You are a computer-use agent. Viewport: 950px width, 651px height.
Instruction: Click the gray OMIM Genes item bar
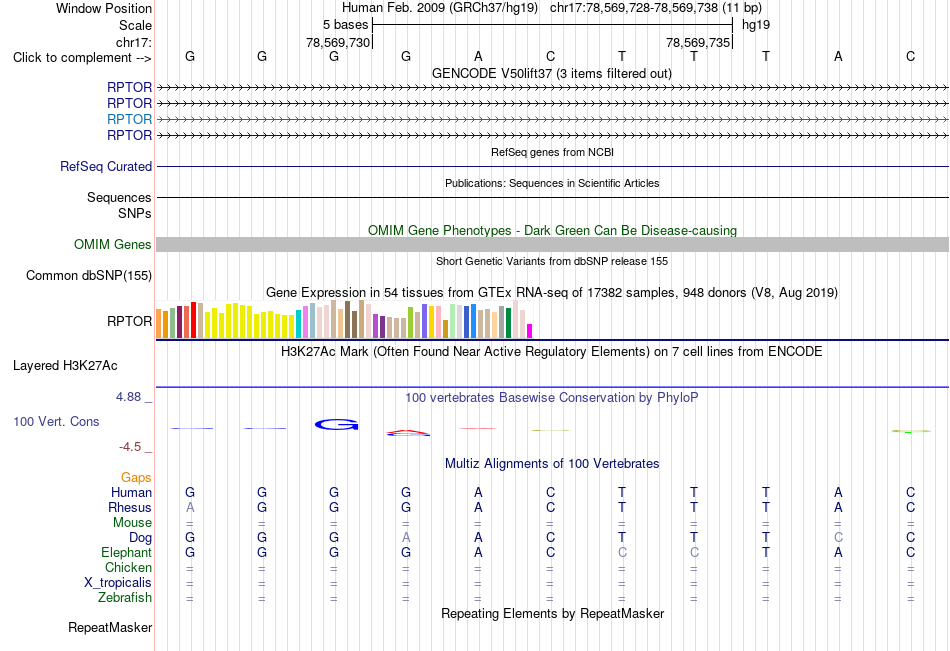552,244
